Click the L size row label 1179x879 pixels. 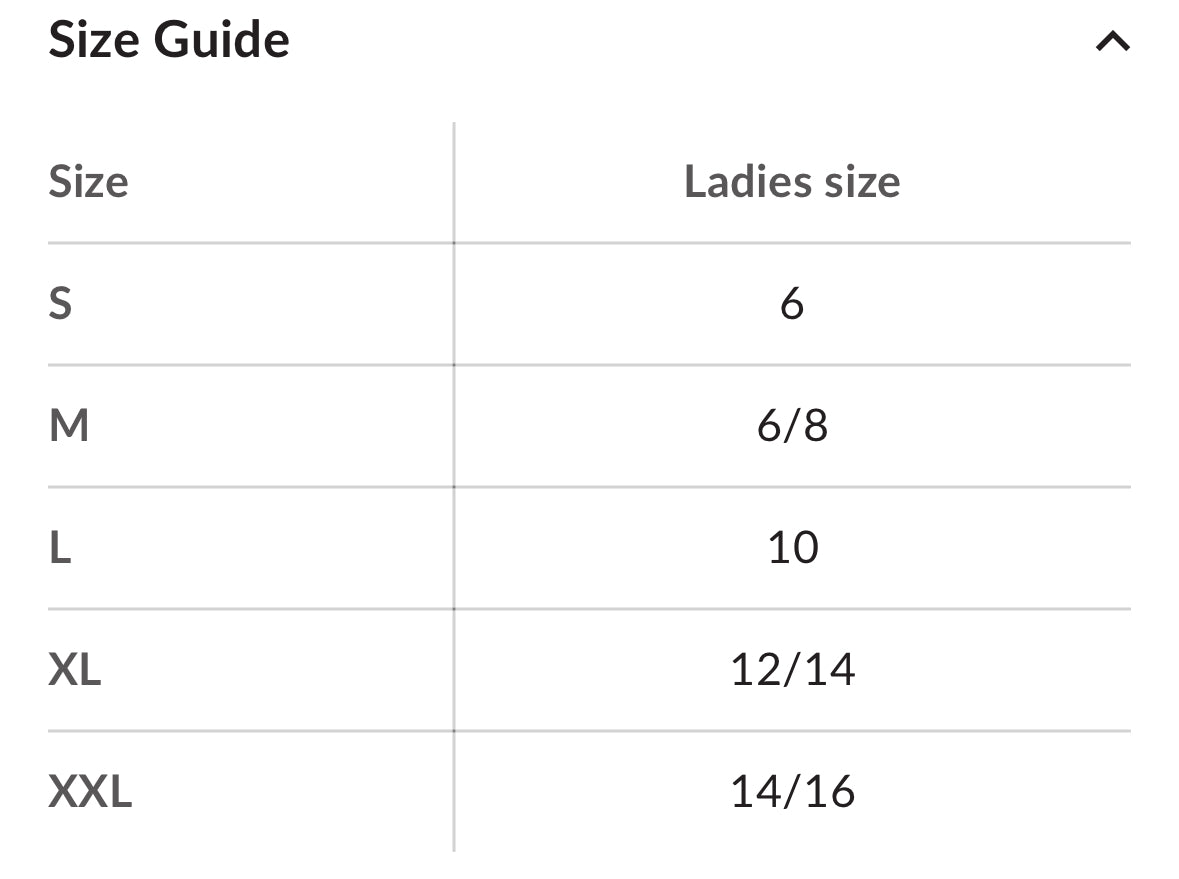tap(60, 547)
